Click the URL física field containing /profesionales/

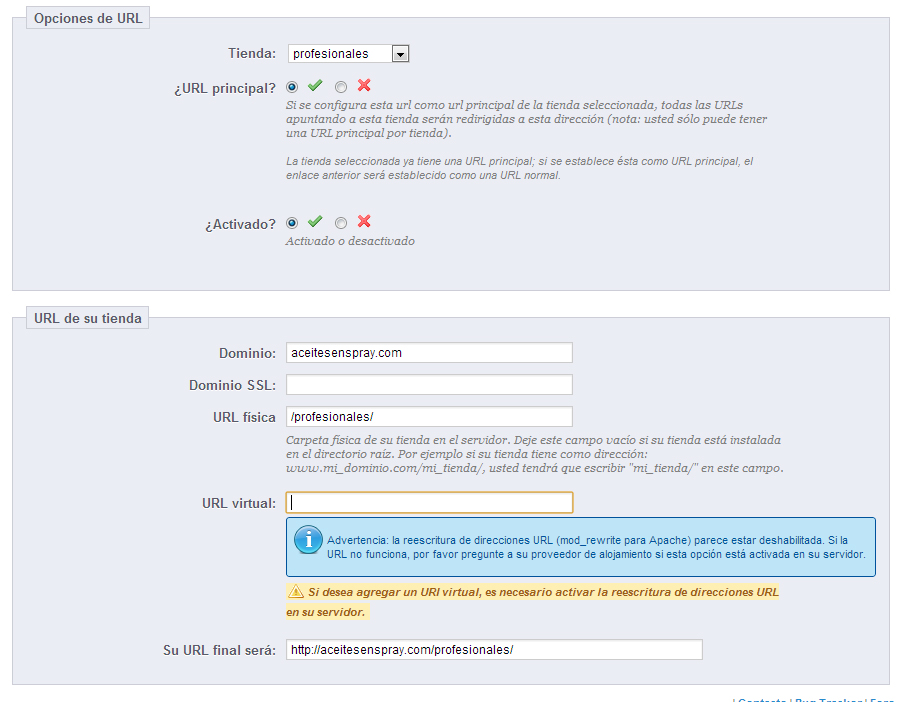tap(429, 417)
